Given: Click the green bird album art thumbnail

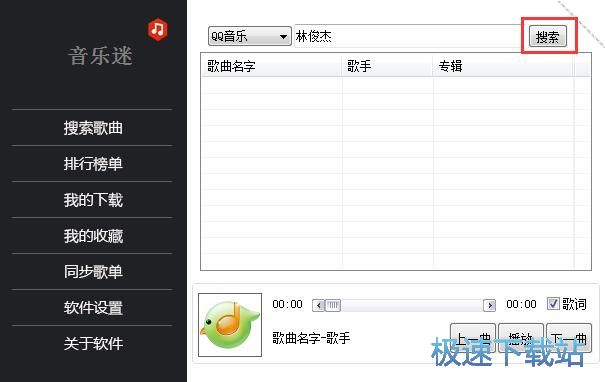Looking at the screenshot, I should (230, 325).
